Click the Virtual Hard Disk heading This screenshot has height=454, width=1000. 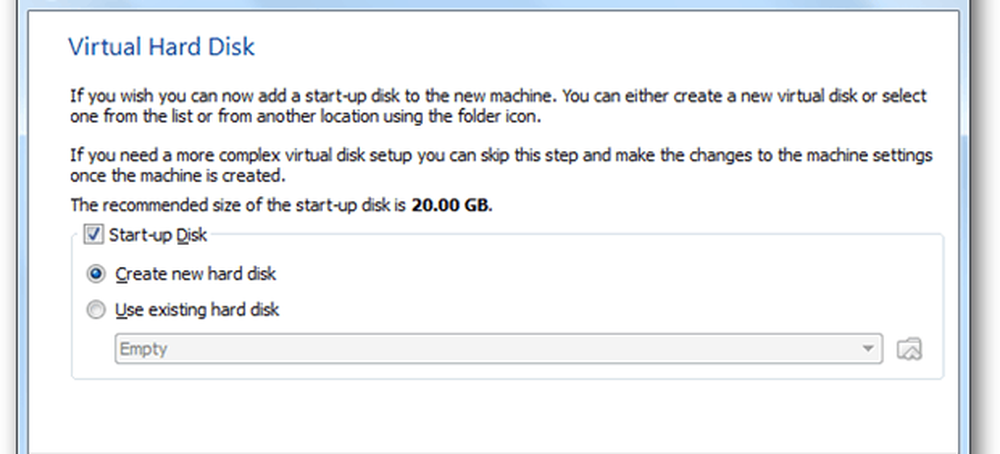pyautogui.click(x=163, y=46)
